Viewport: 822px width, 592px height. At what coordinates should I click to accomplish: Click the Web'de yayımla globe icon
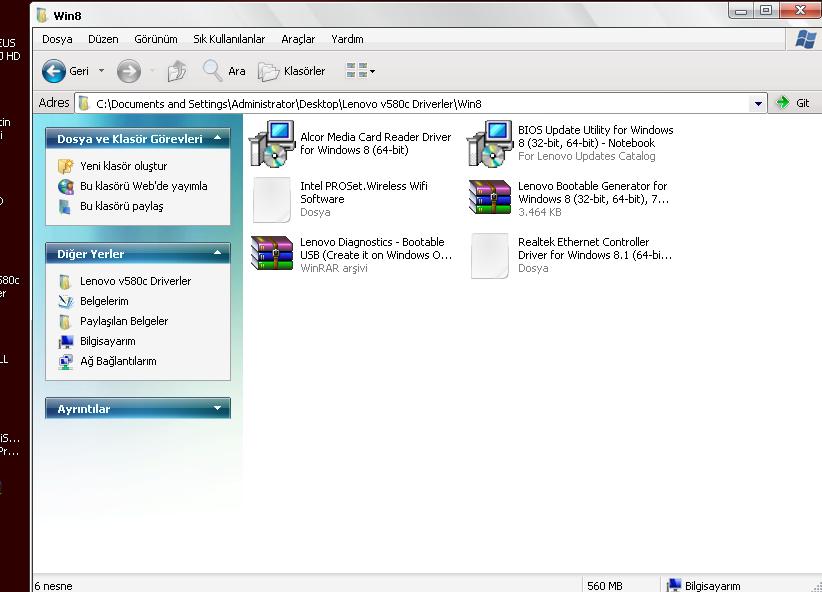pyautogui.click(x=66, y=186)
